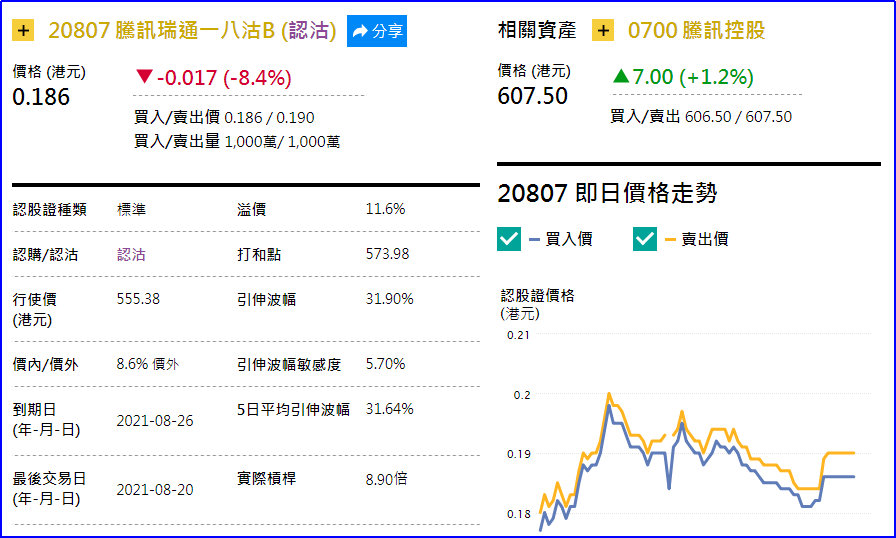
Task: Select the 打和點 breakeven value 573.98
Action: (387, 254)
